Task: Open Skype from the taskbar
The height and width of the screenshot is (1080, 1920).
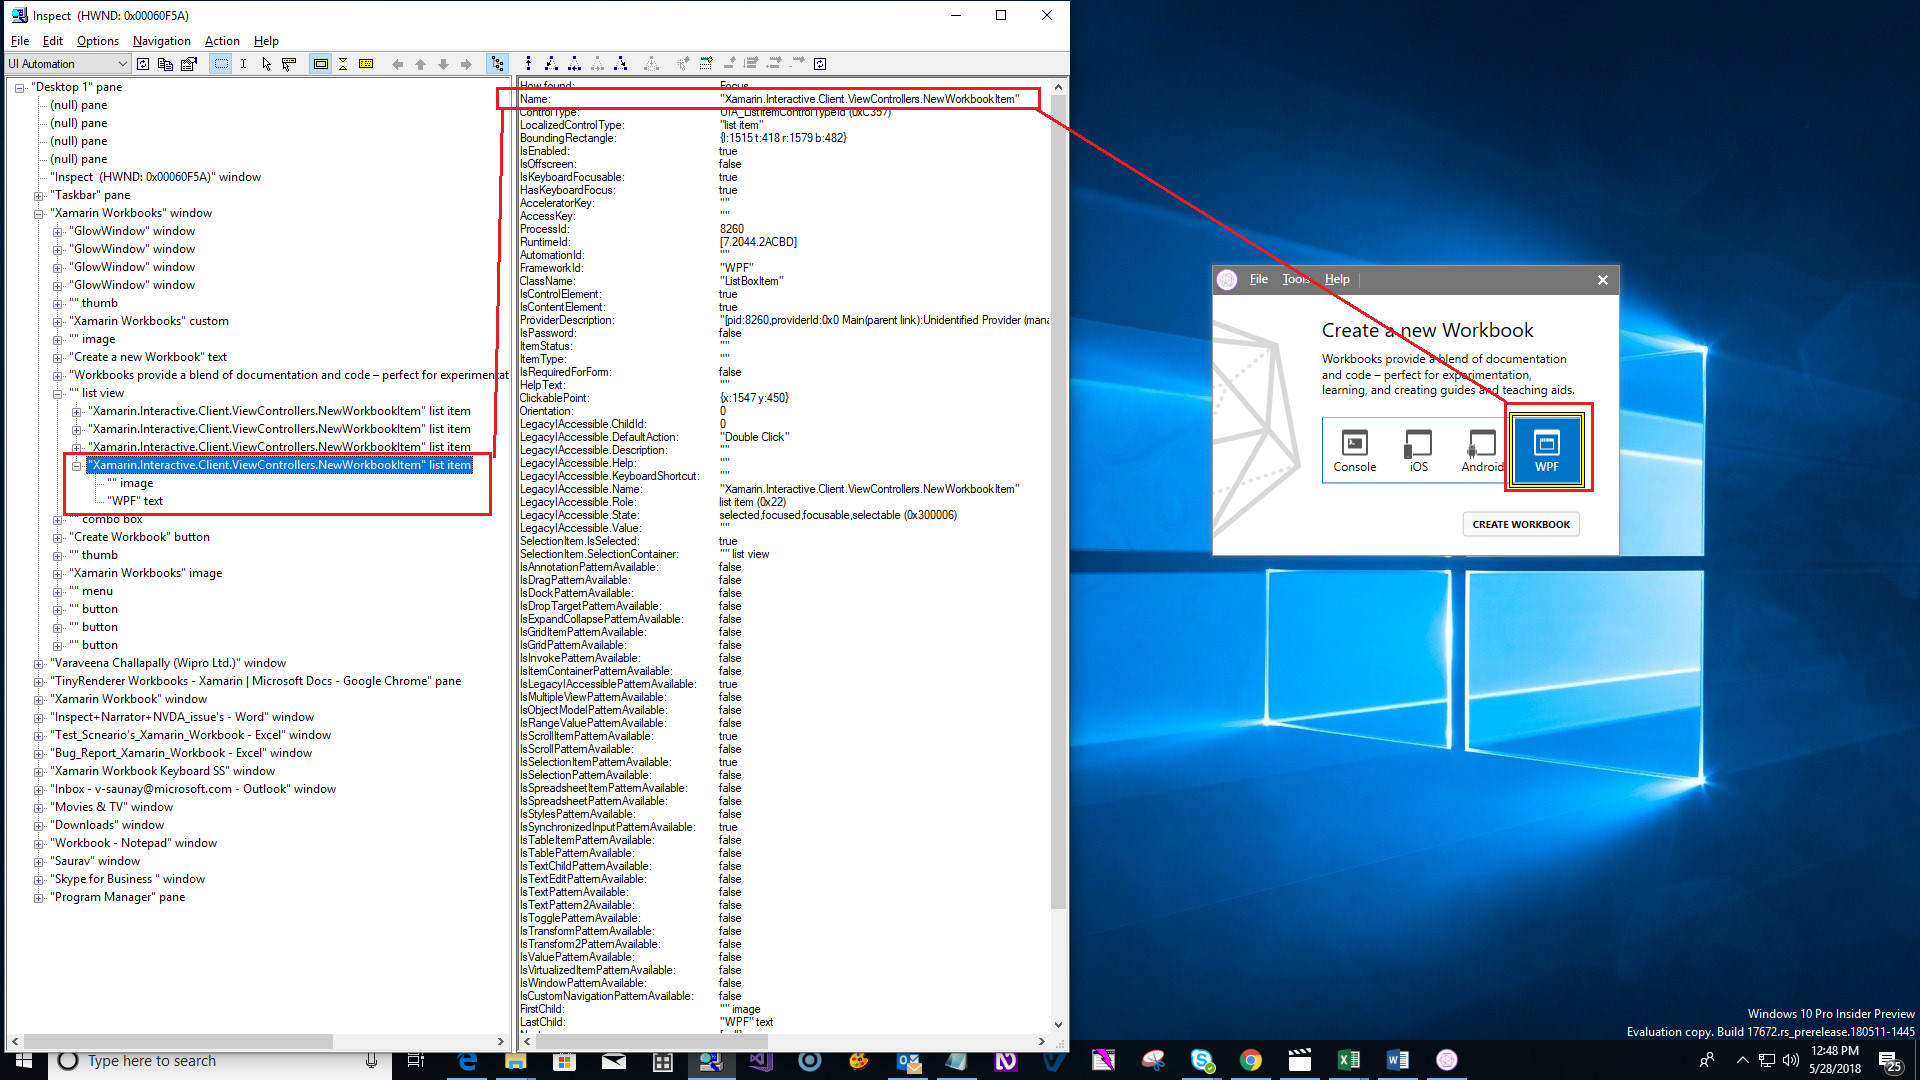Action: point(1202,1060)
